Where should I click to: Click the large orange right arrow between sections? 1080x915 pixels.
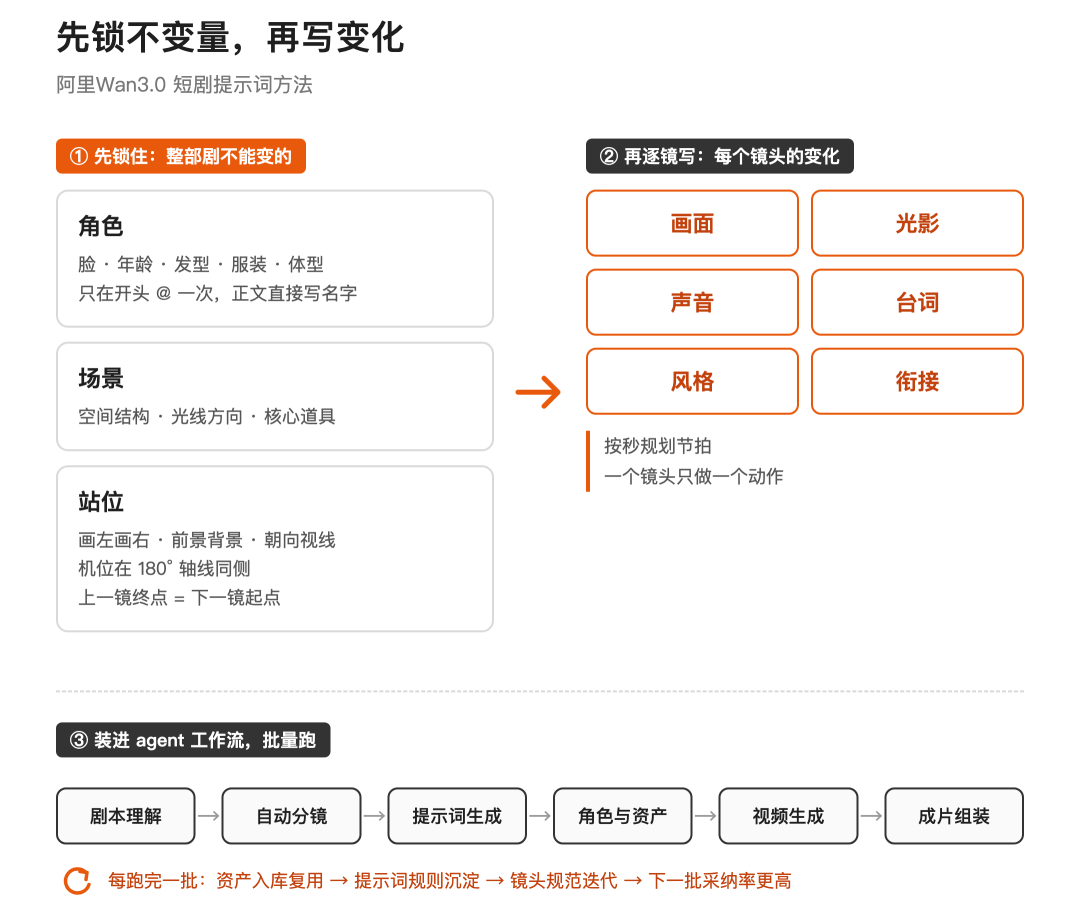pyautogui.click(x=538, y=392)
